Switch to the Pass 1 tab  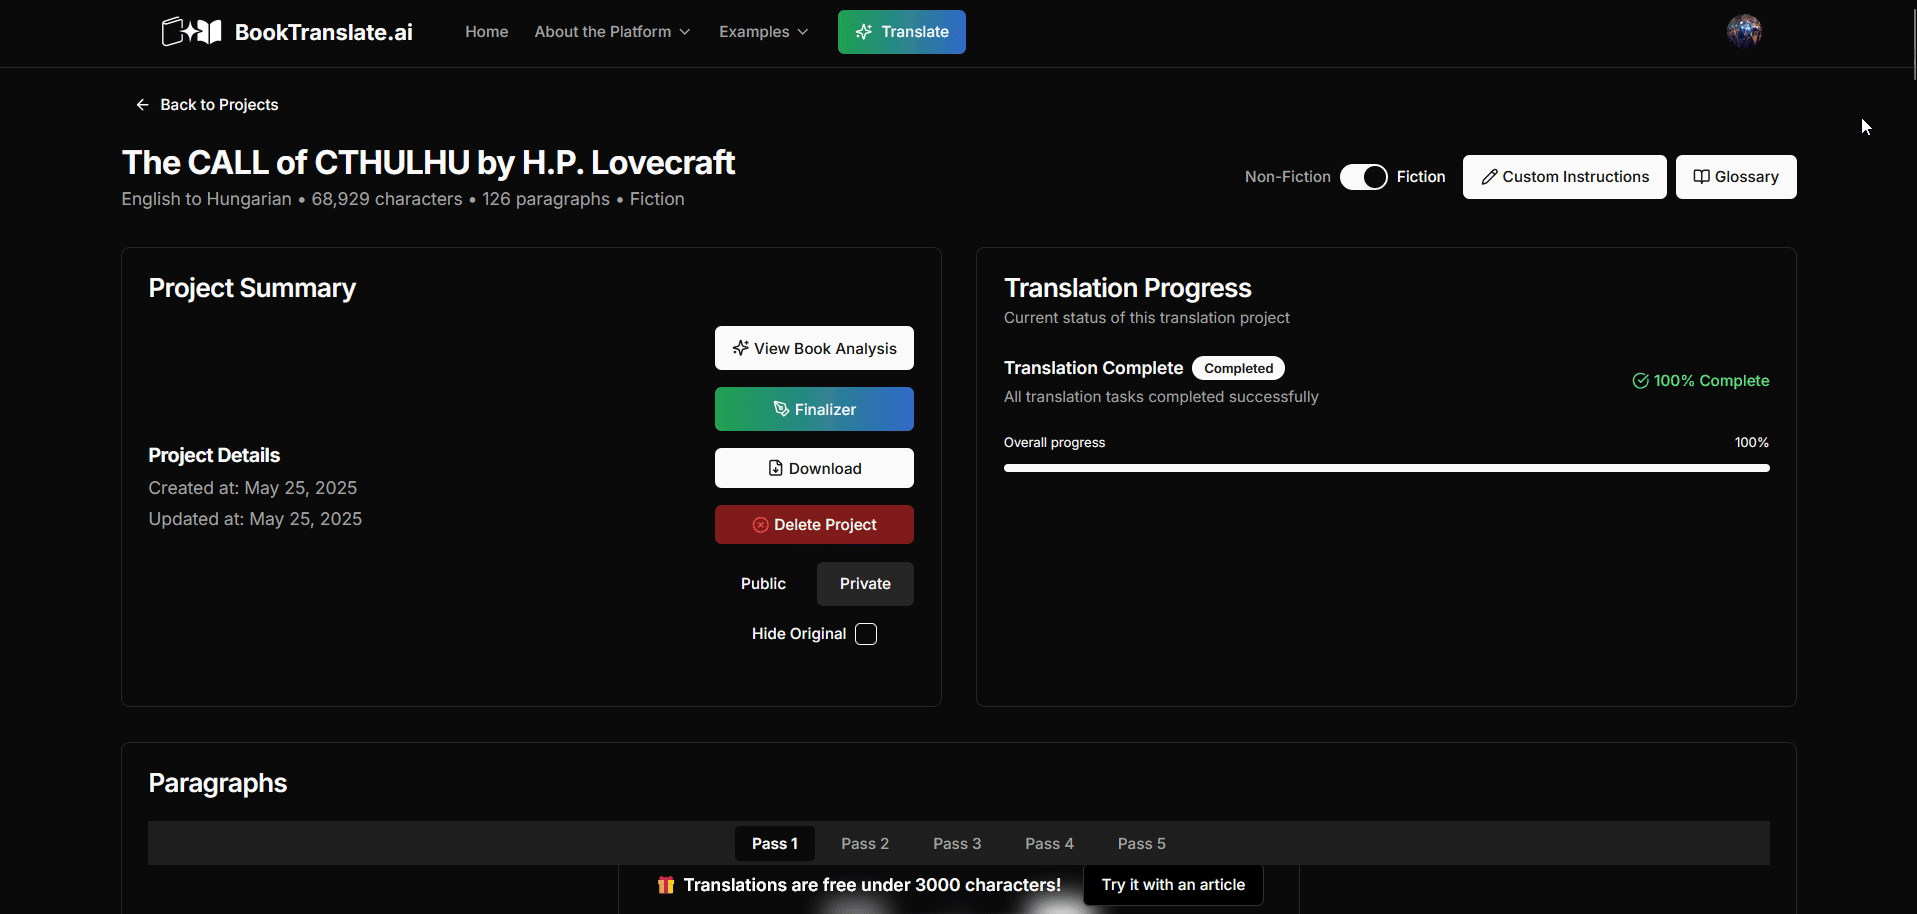point(775,844)
